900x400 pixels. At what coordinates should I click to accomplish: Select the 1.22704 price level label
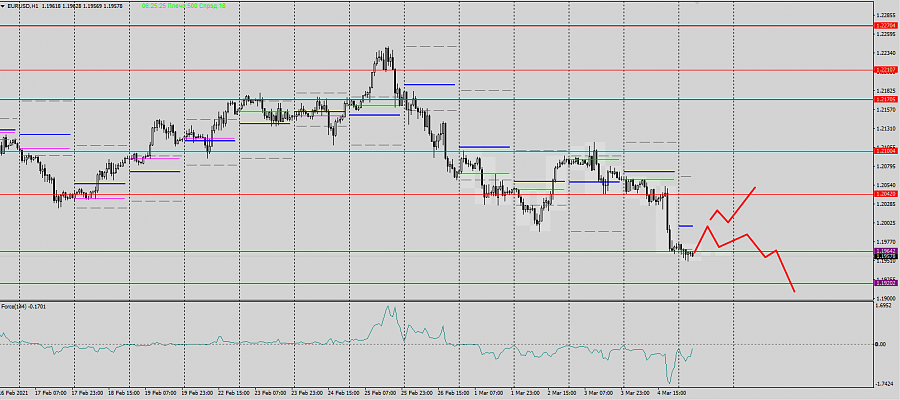pos(885,26)
